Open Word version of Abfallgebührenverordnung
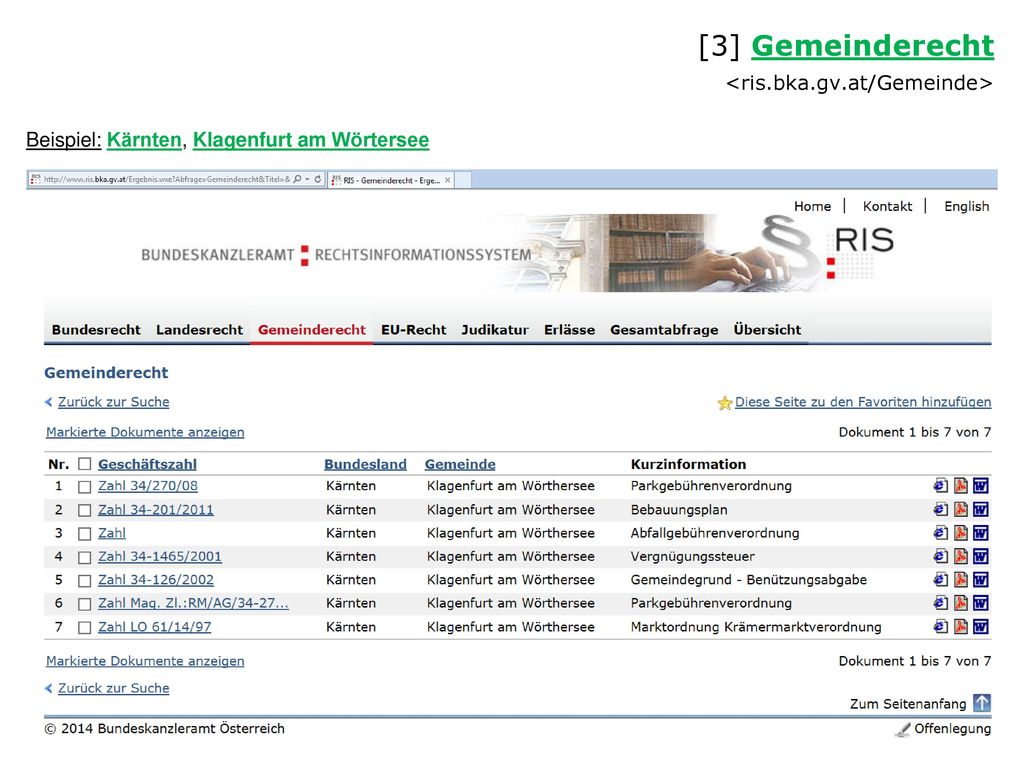Screen dimensions: 1024x768 (981, 533)
